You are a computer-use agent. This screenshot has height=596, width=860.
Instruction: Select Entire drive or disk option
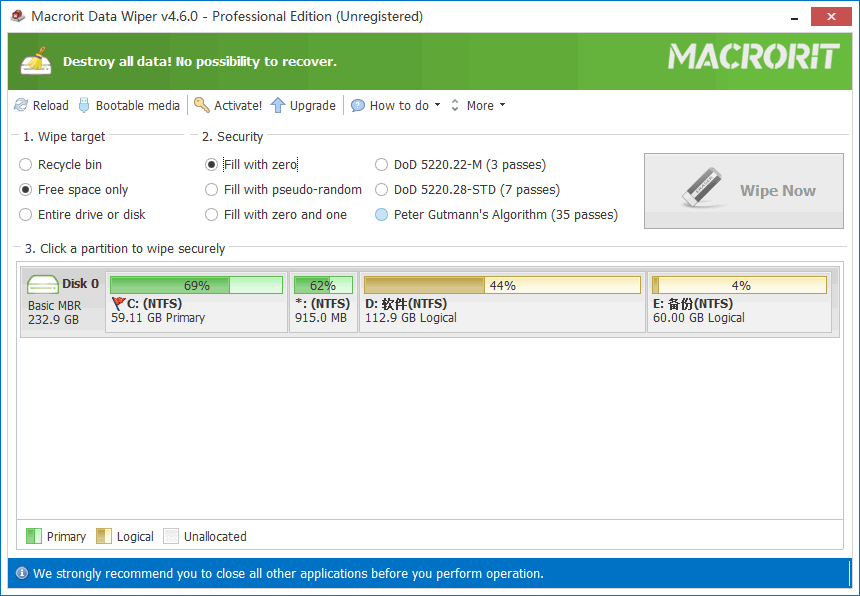coord(82,214)
